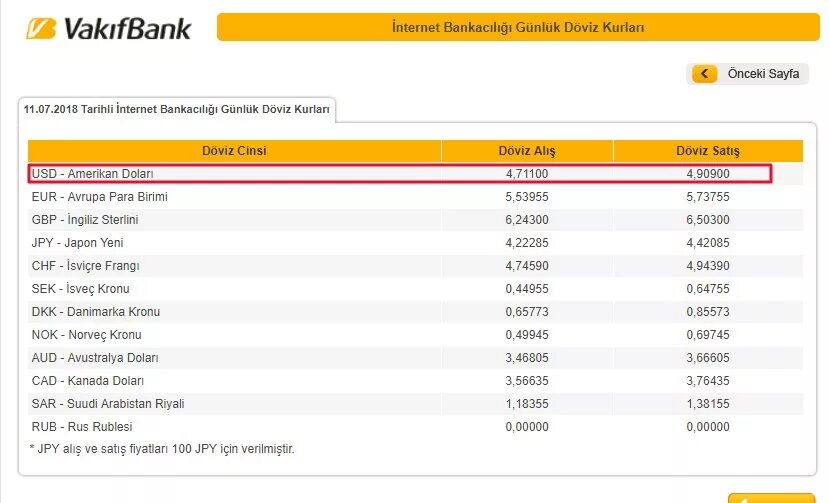This screenshot has width=829, height=503.
Task: Select NOK buy rate 0,49945
Action: click(x=527, y=335)
